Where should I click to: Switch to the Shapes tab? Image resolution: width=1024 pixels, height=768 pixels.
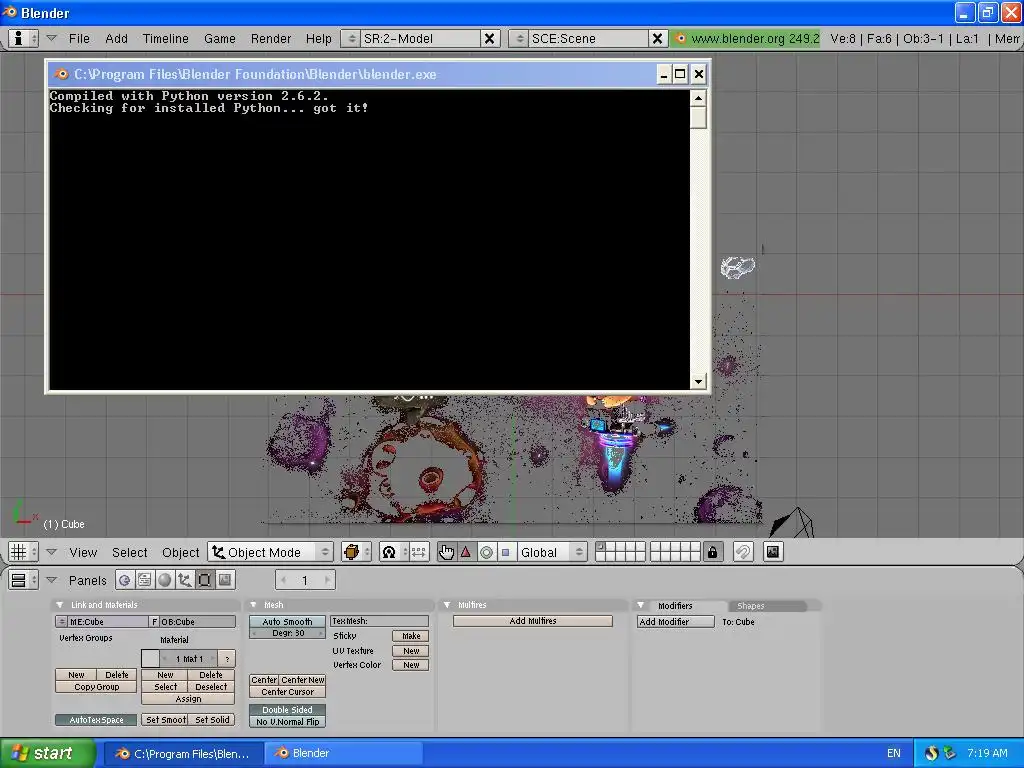point(766,606)
